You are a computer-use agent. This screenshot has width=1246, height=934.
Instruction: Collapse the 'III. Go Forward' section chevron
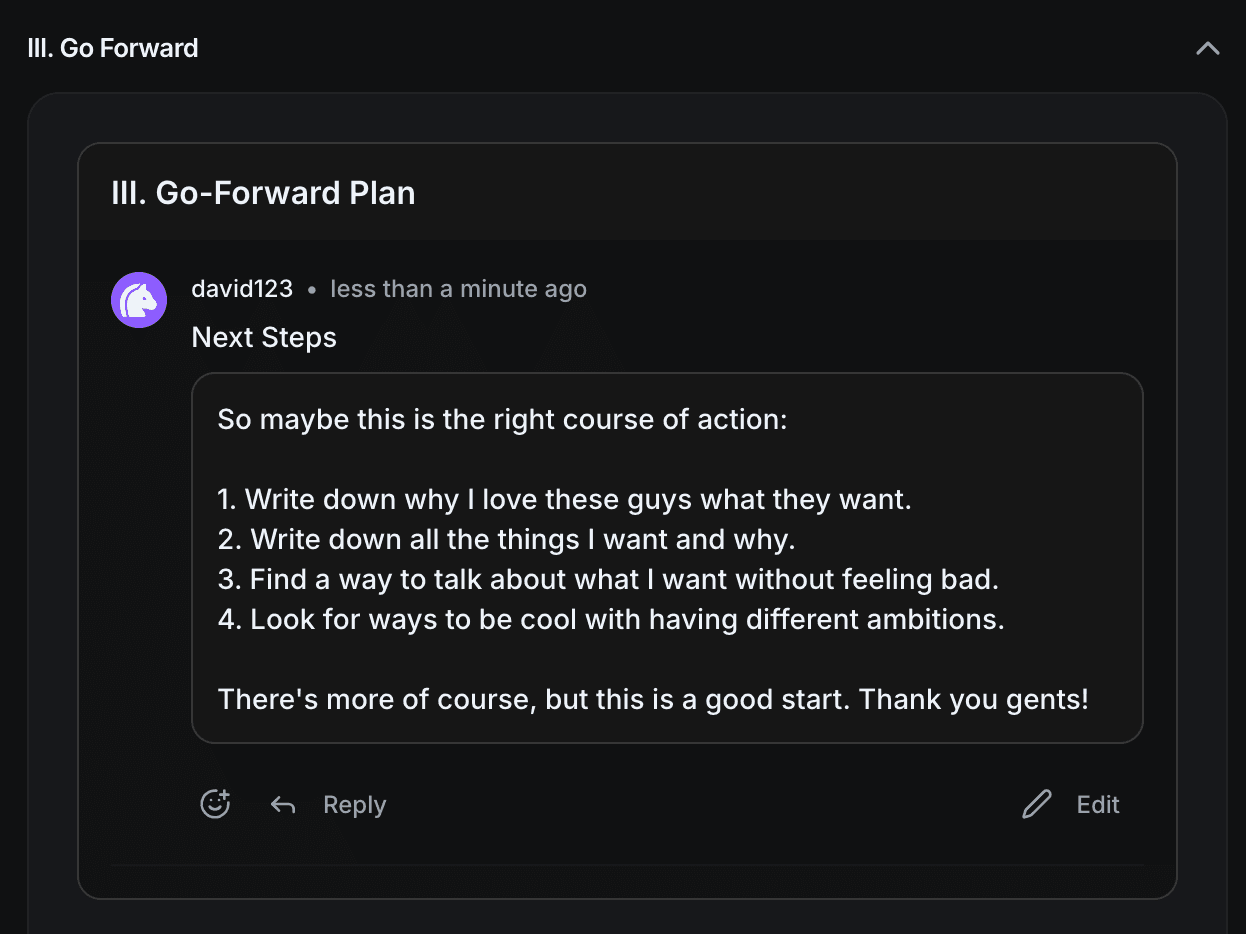(1208, 47)
